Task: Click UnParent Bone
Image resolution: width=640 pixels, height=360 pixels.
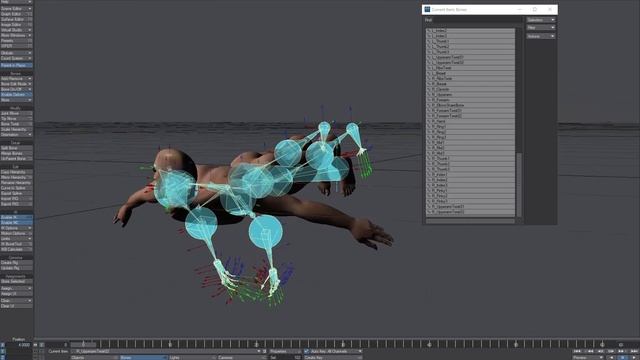Action: [16, 158]
